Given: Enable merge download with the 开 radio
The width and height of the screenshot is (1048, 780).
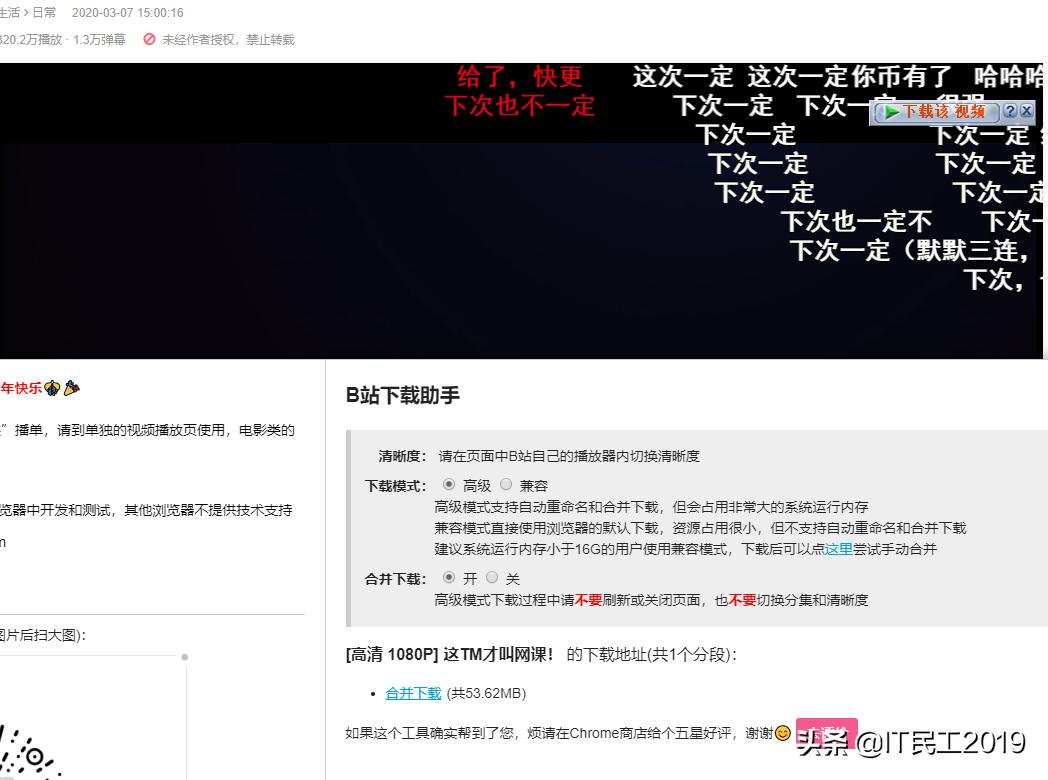Looking at the screenshot, I should [448, 577].
